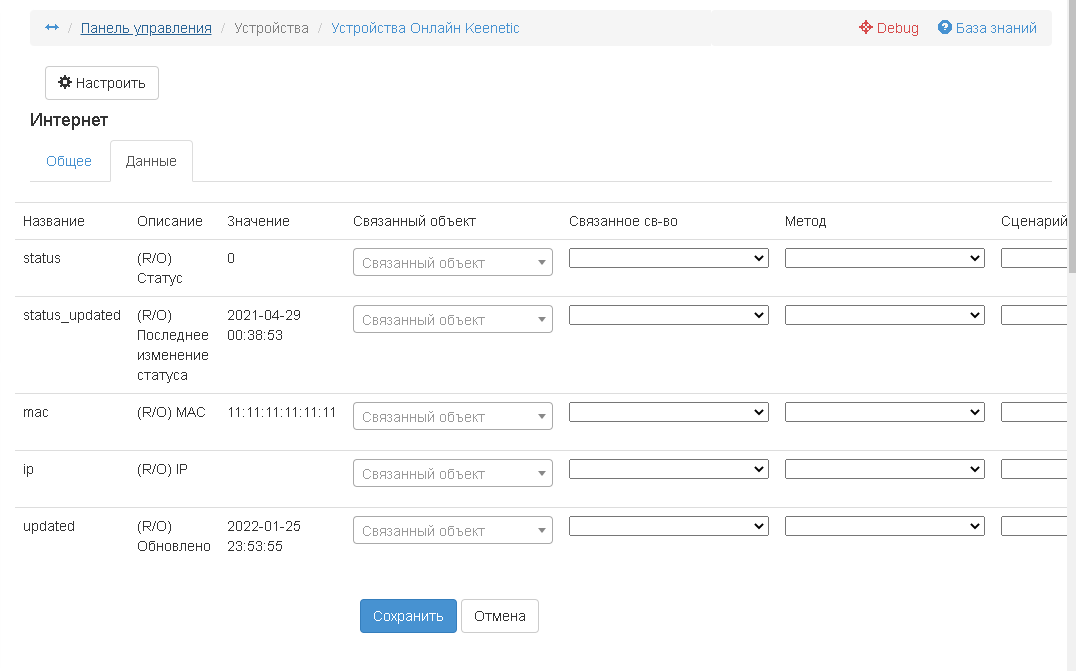Open the Устройства Онлайн Keenetic breadcrumb link
Screen dimensions: 1076x671
pos(425,28)
